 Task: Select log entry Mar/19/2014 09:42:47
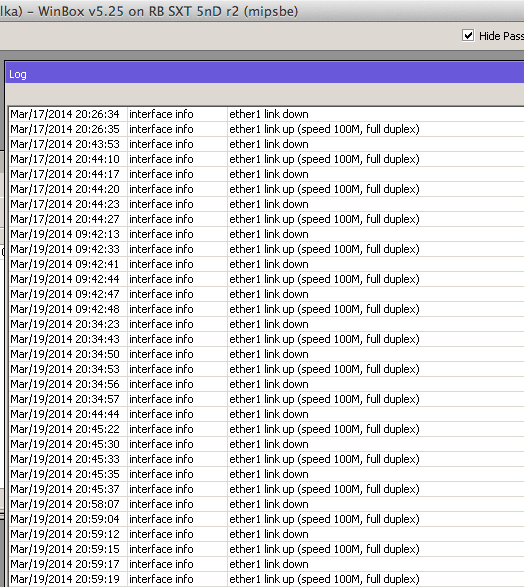tap(266, 294)
